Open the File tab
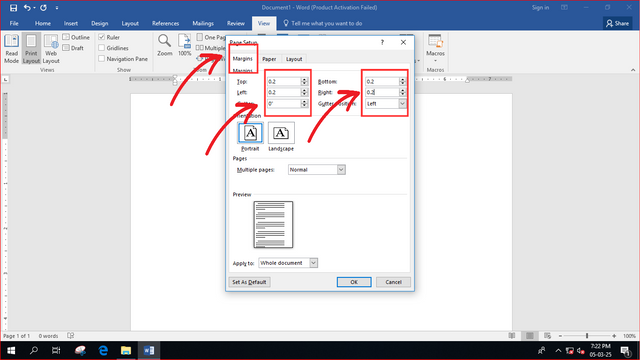 (14, 23)
